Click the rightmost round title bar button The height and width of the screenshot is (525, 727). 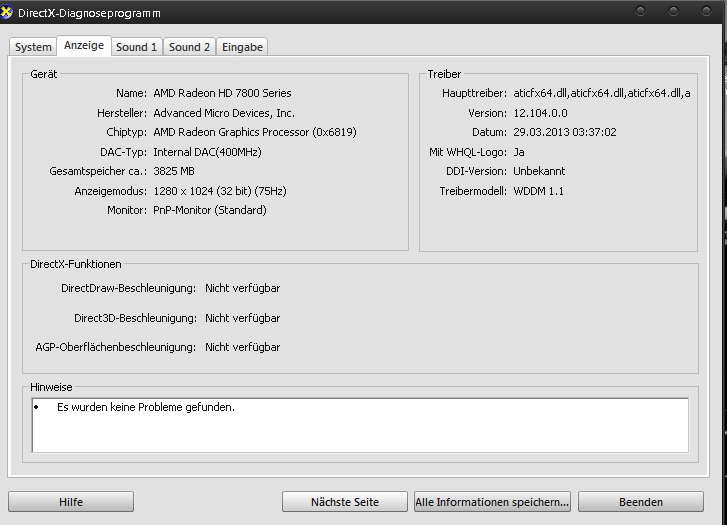click(x=706, y=11)
